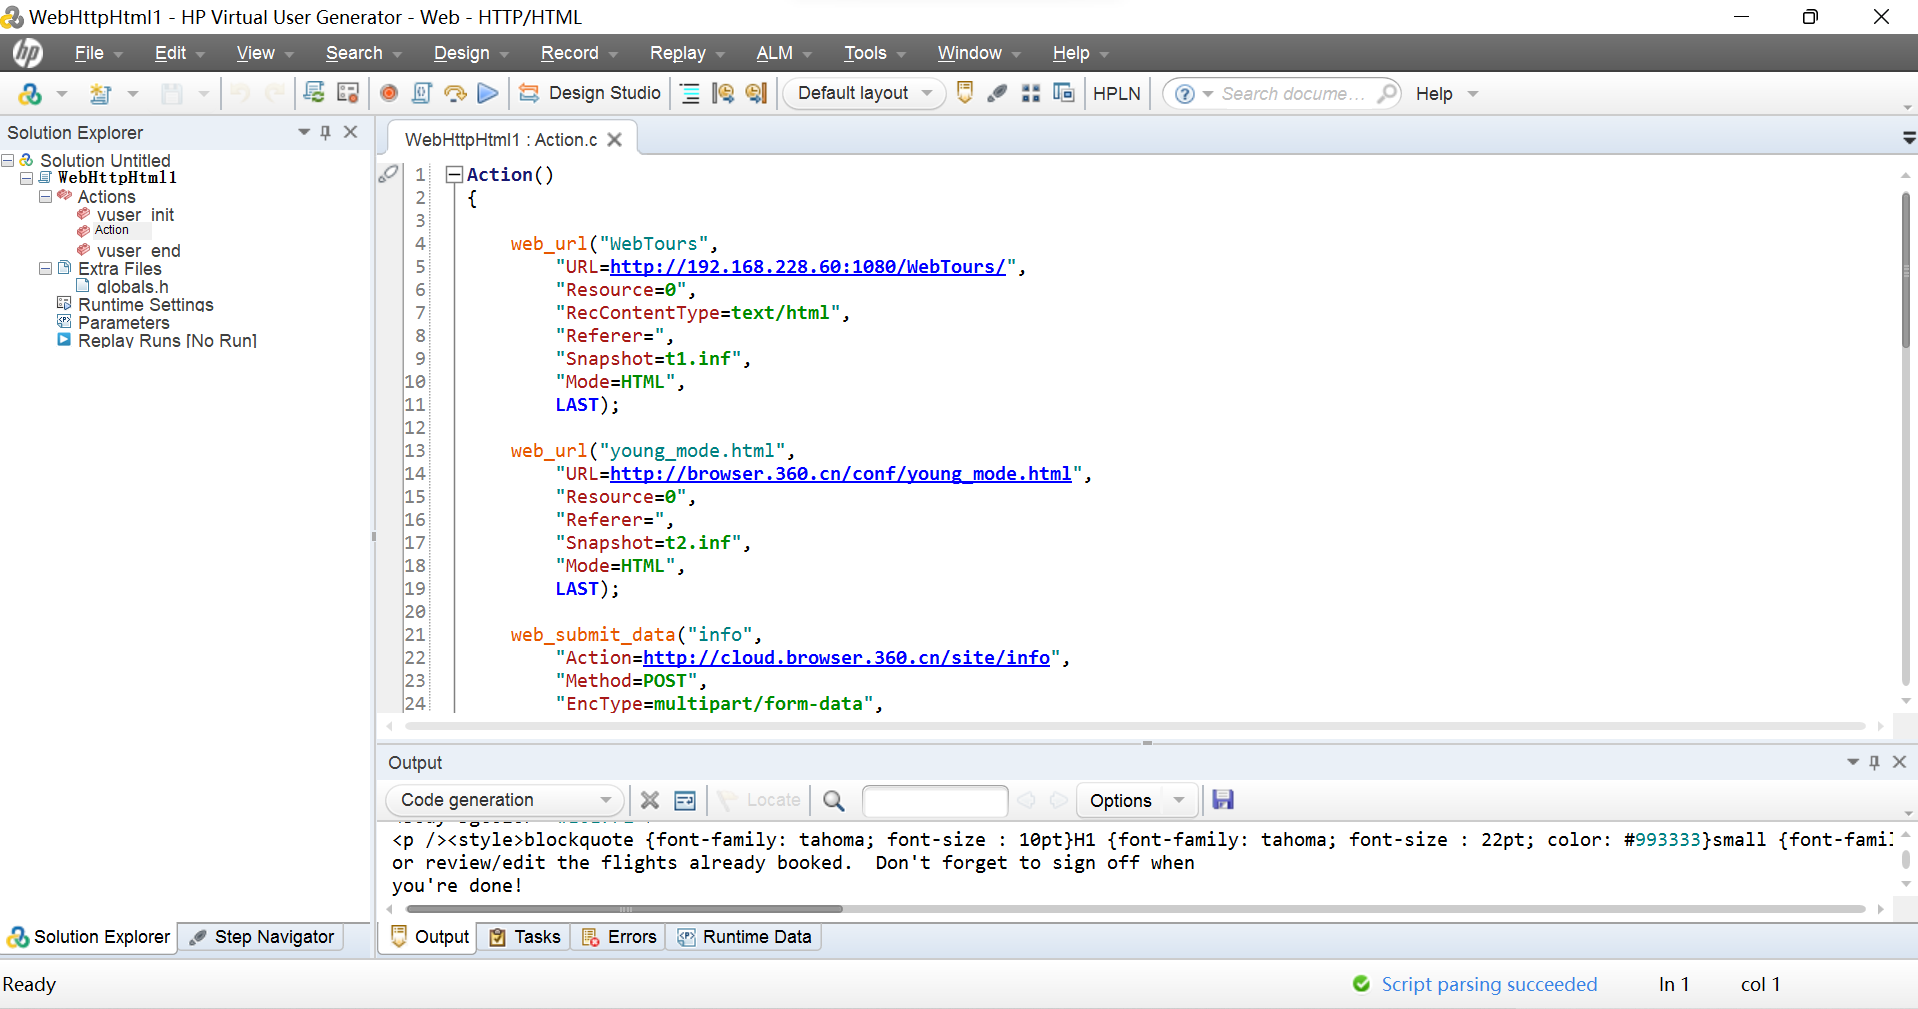Click the New Script toolbar icon

[x=100, y=94]
